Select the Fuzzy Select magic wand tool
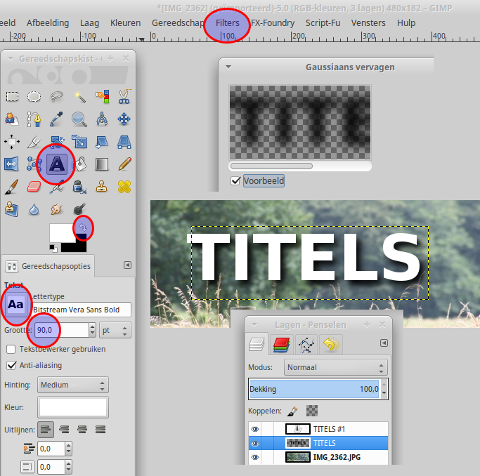 [79, 97]
